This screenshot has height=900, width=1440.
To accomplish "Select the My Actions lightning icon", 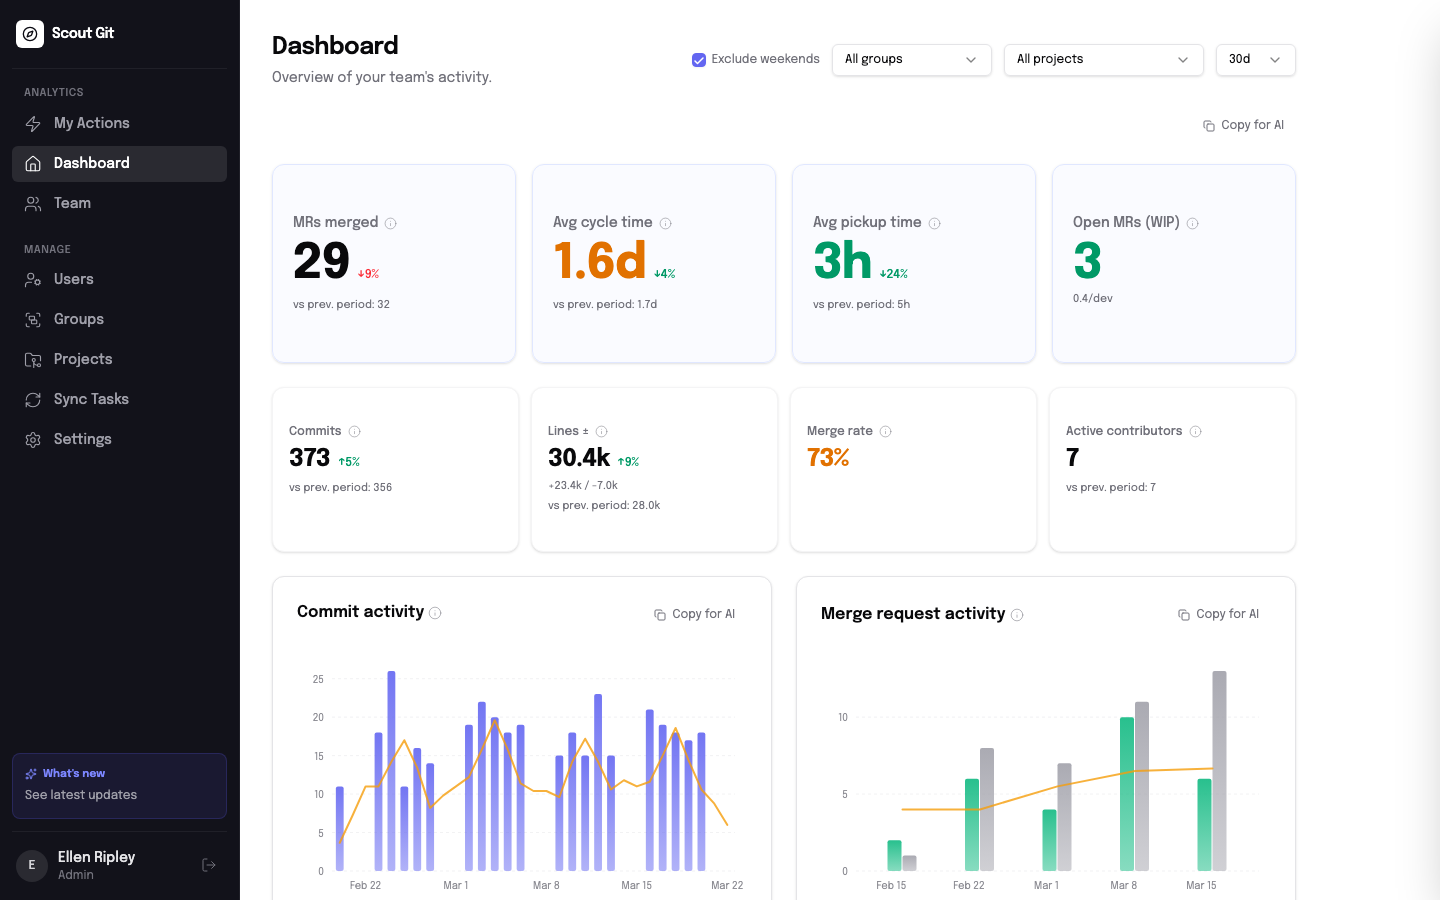I will click(33, 123).
